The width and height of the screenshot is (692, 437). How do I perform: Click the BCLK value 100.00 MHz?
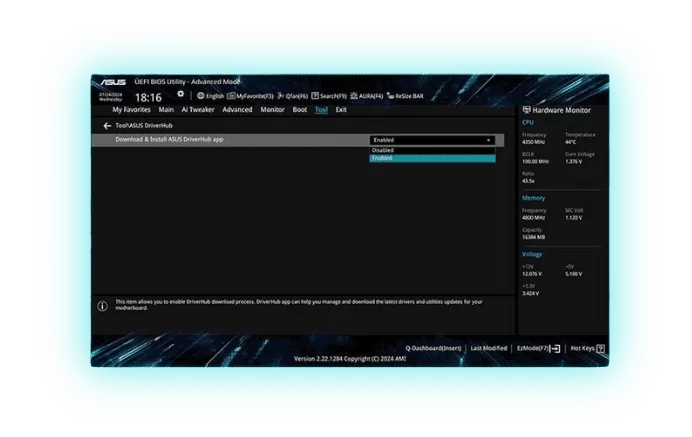point(535,162)
